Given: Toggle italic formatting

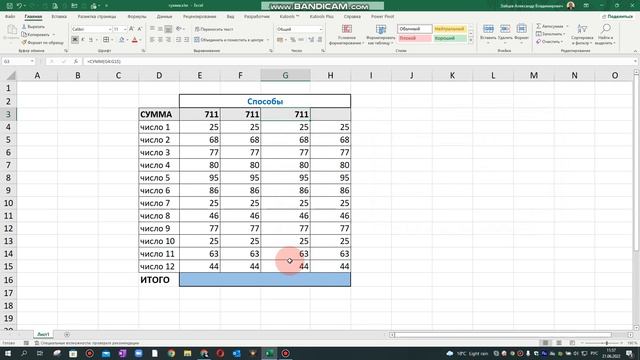Looking at the screenshot, I should (83, 40).
